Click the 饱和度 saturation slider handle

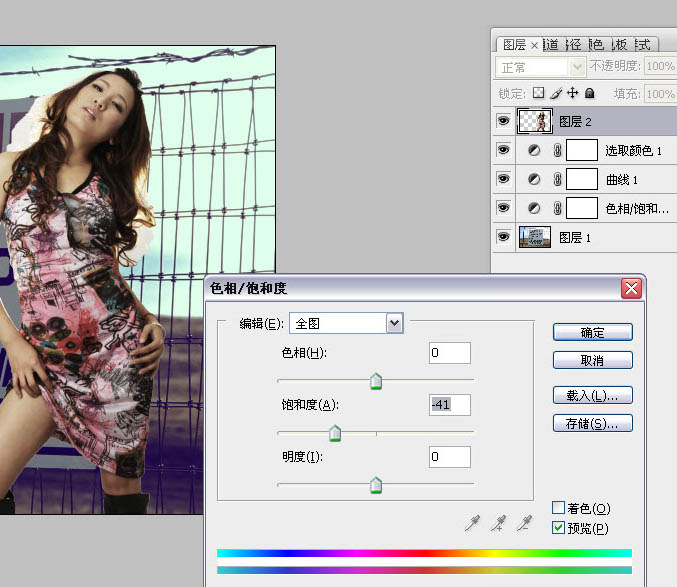click(x=335, y=433)
